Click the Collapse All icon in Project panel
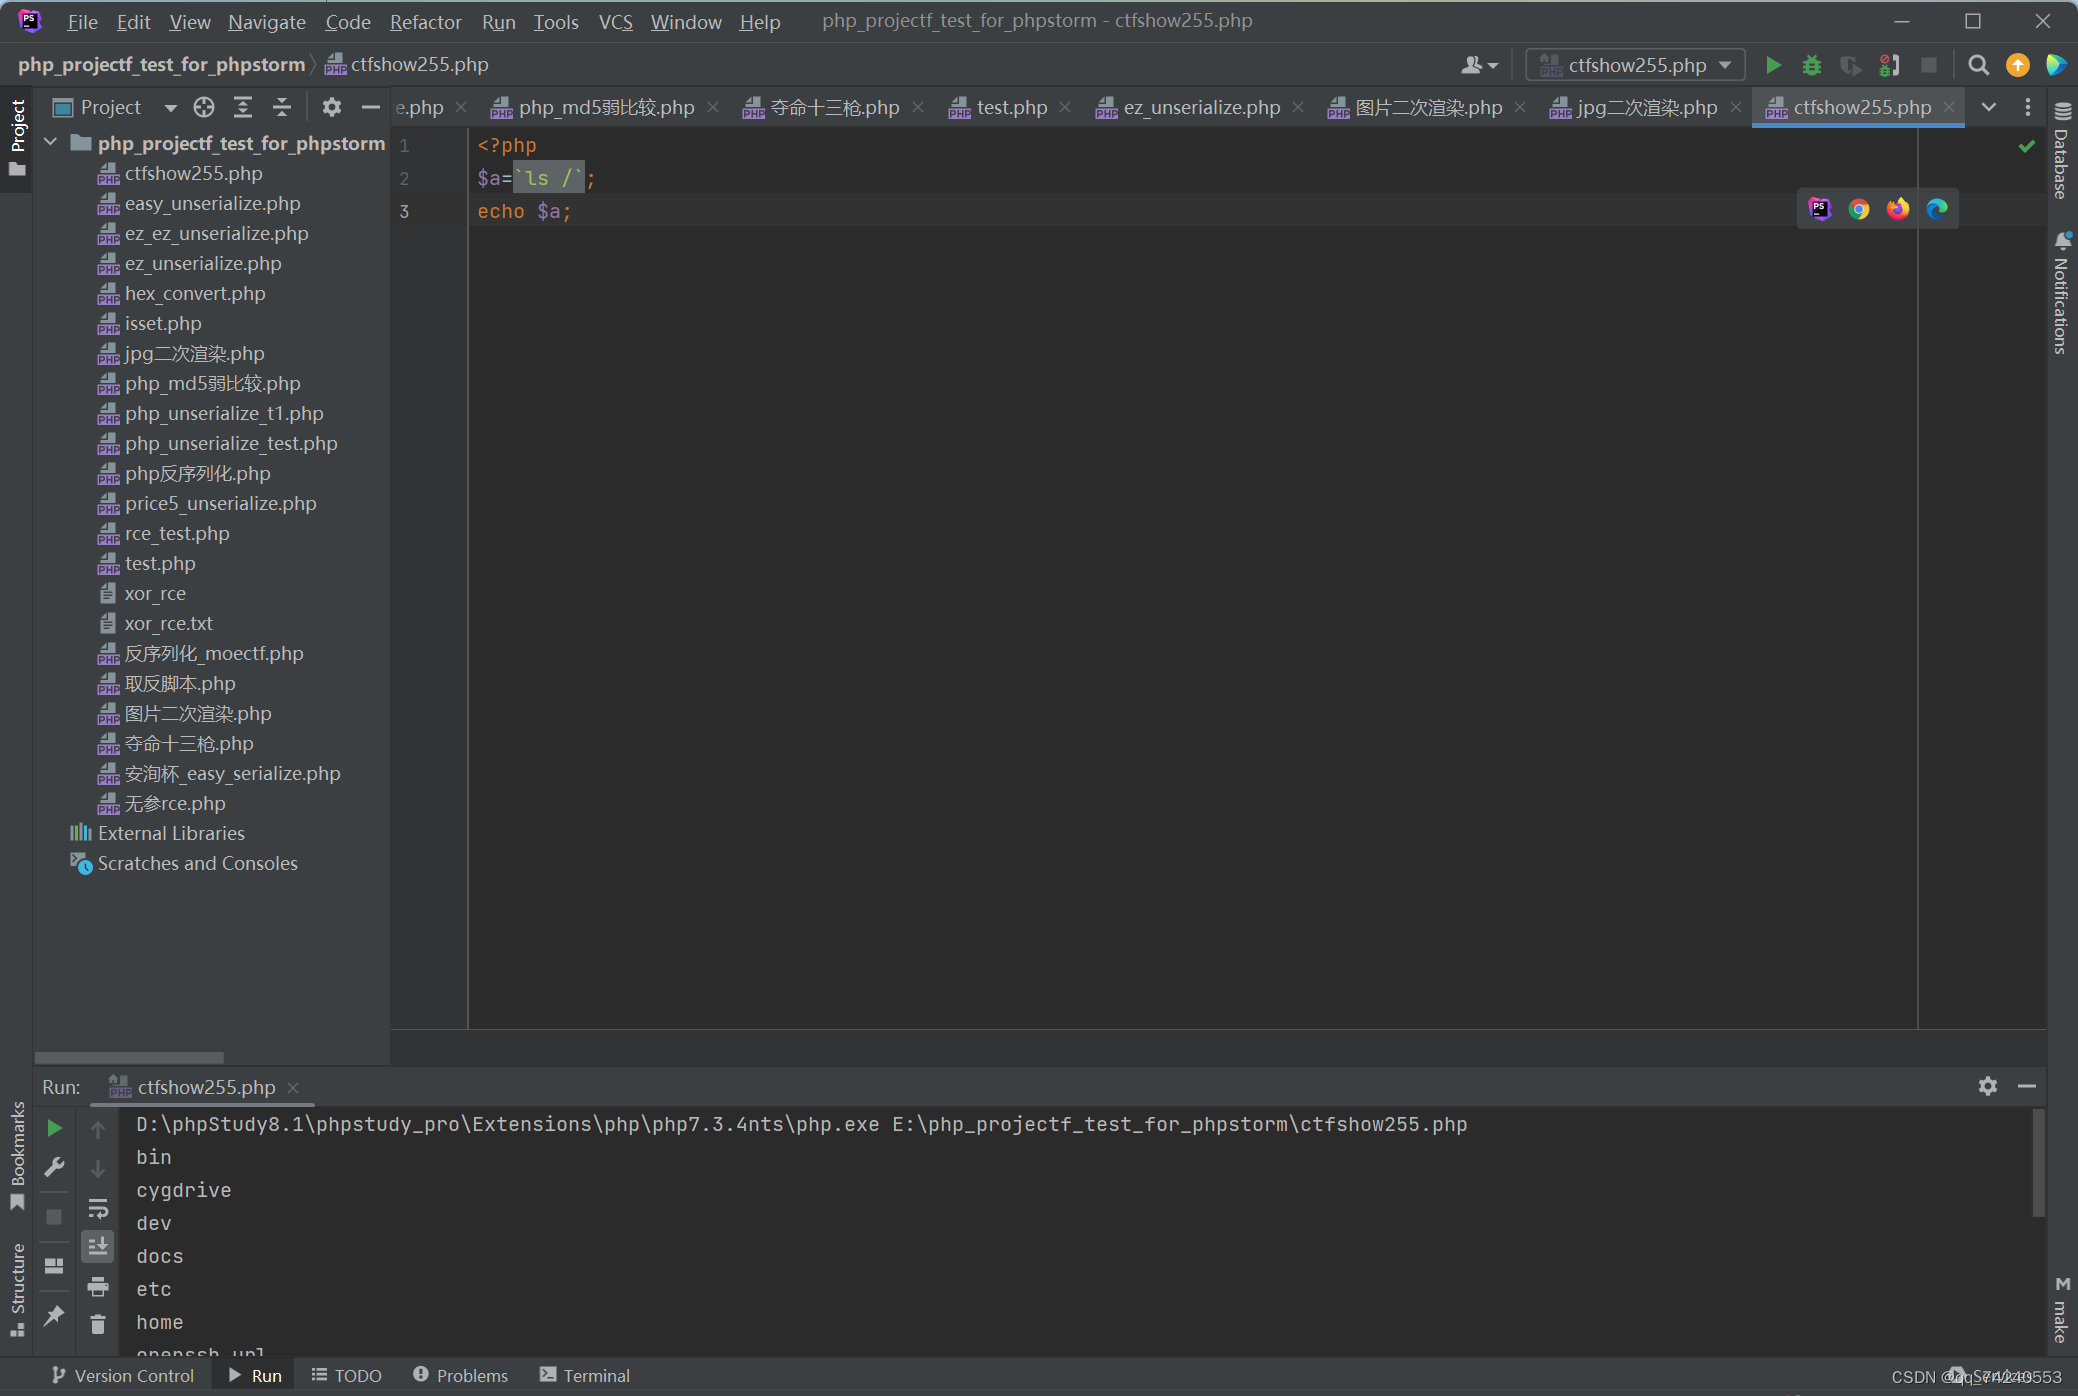 pos(277,106)
